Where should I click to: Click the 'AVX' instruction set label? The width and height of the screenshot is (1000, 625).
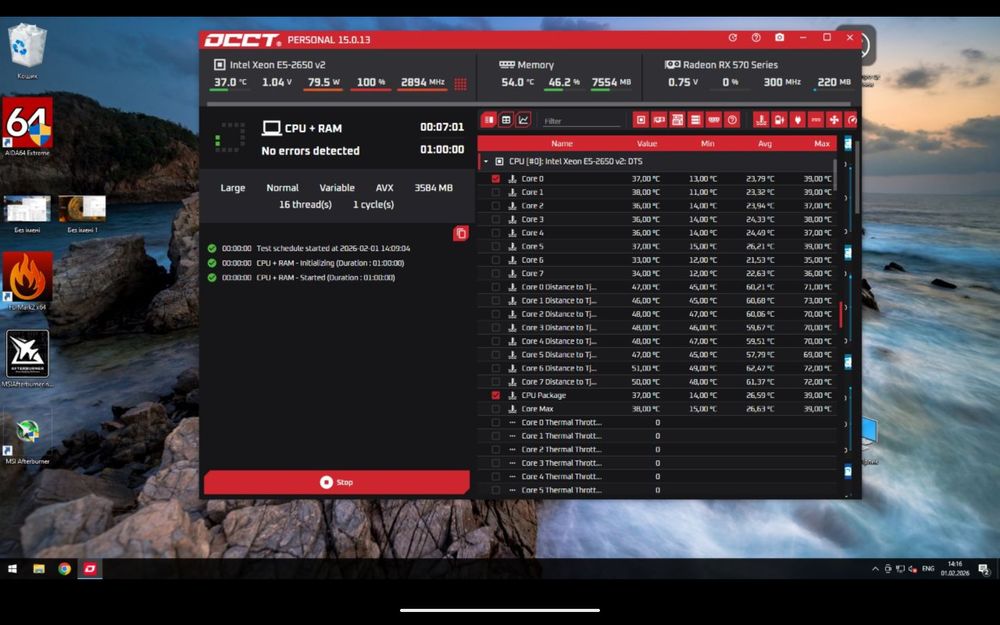(385, 188)
